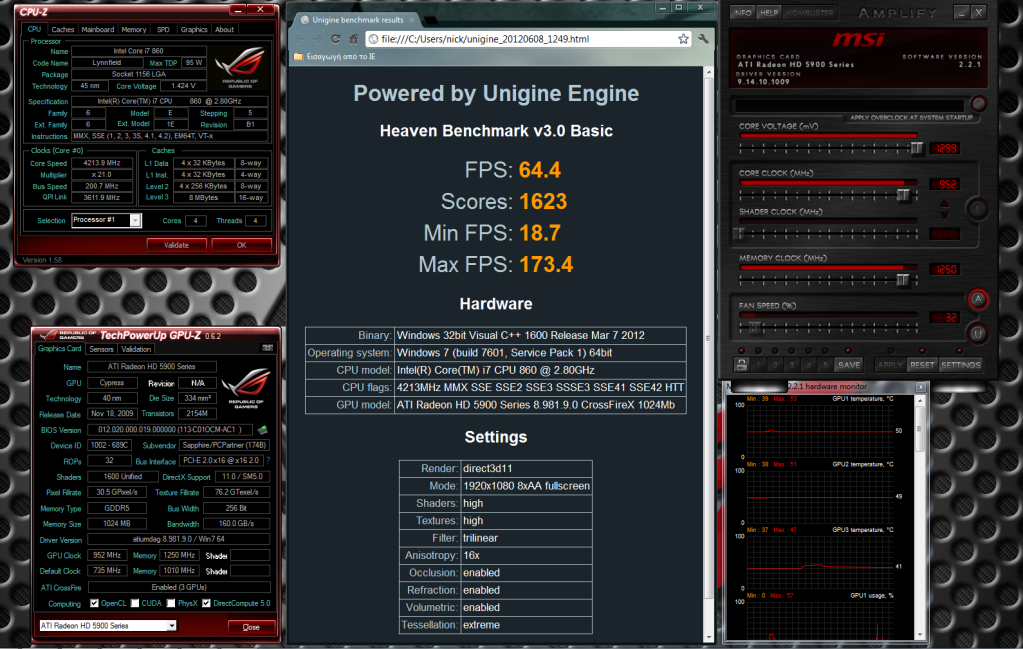Viewport: 1023px width, 649px height.
Task: Click the memory clock slider handle
Action: pyautogui.click(x=902, y=280)
